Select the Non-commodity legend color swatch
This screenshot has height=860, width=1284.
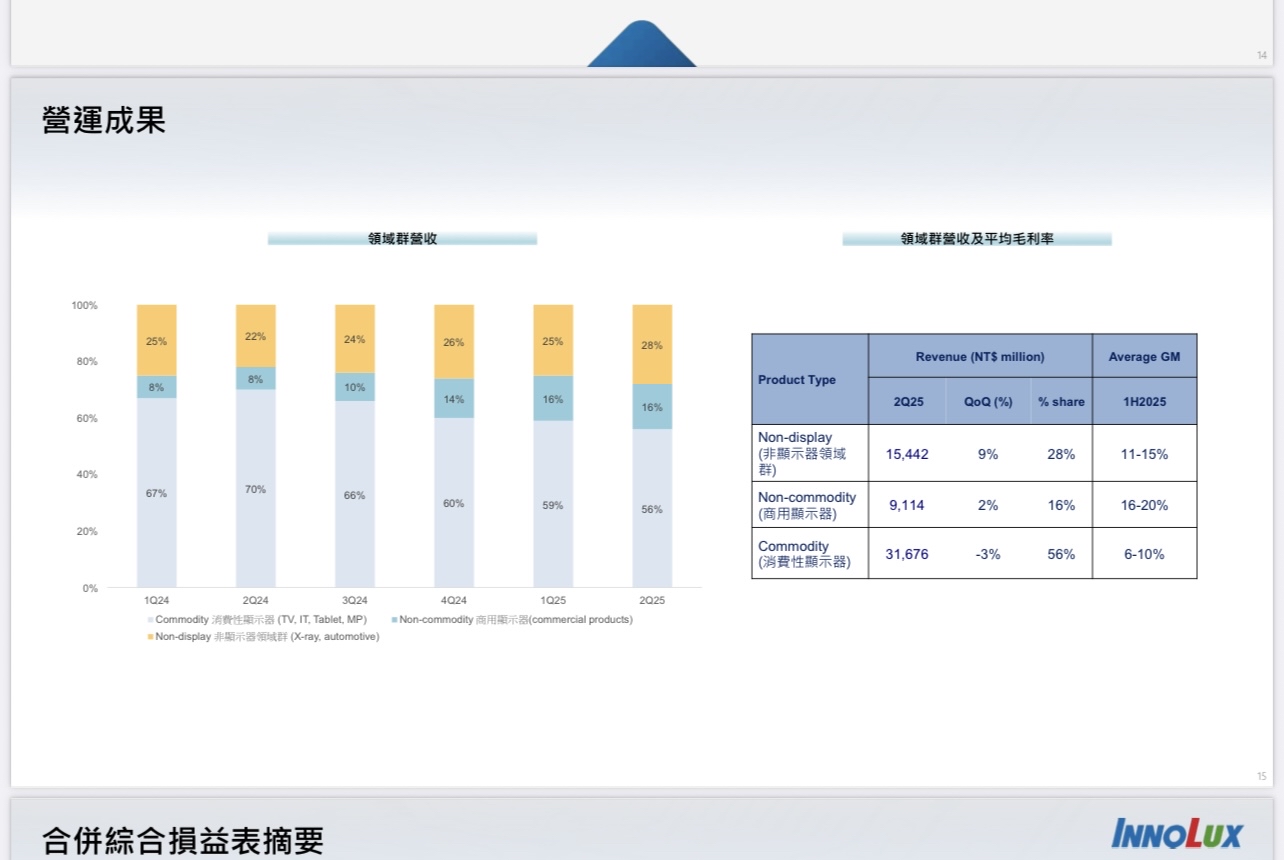point(395,620)
